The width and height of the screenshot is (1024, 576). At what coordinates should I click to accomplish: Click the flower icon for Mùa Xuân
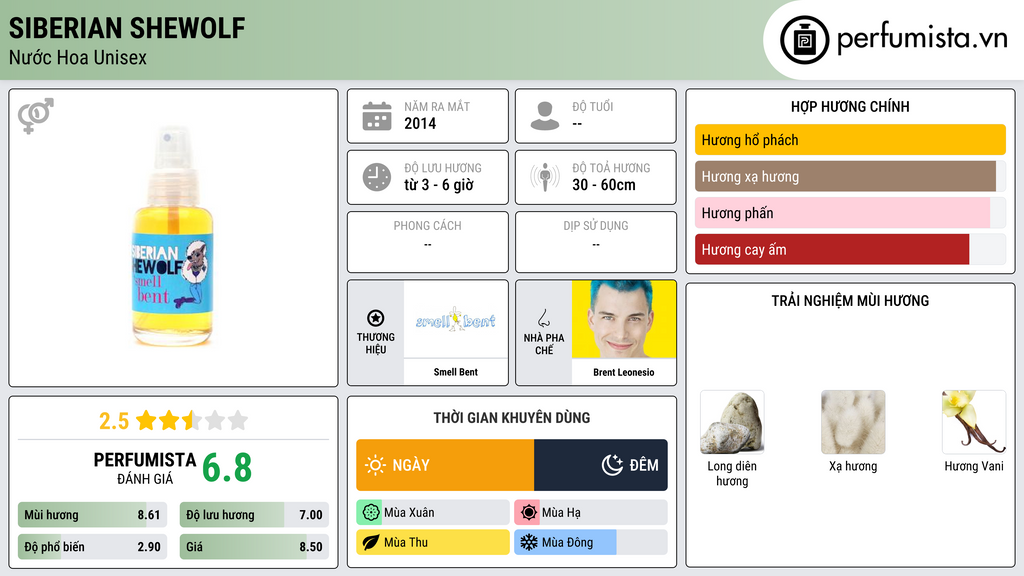370,513
